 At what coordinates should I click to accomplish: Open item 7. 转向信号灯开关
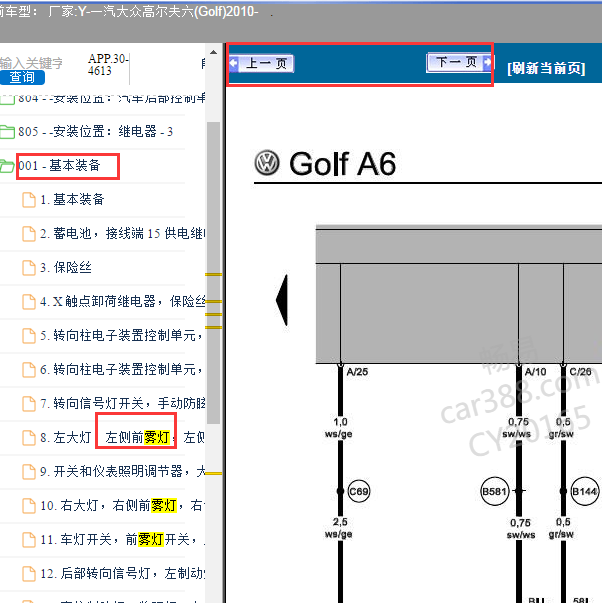[x=123, y=403]
